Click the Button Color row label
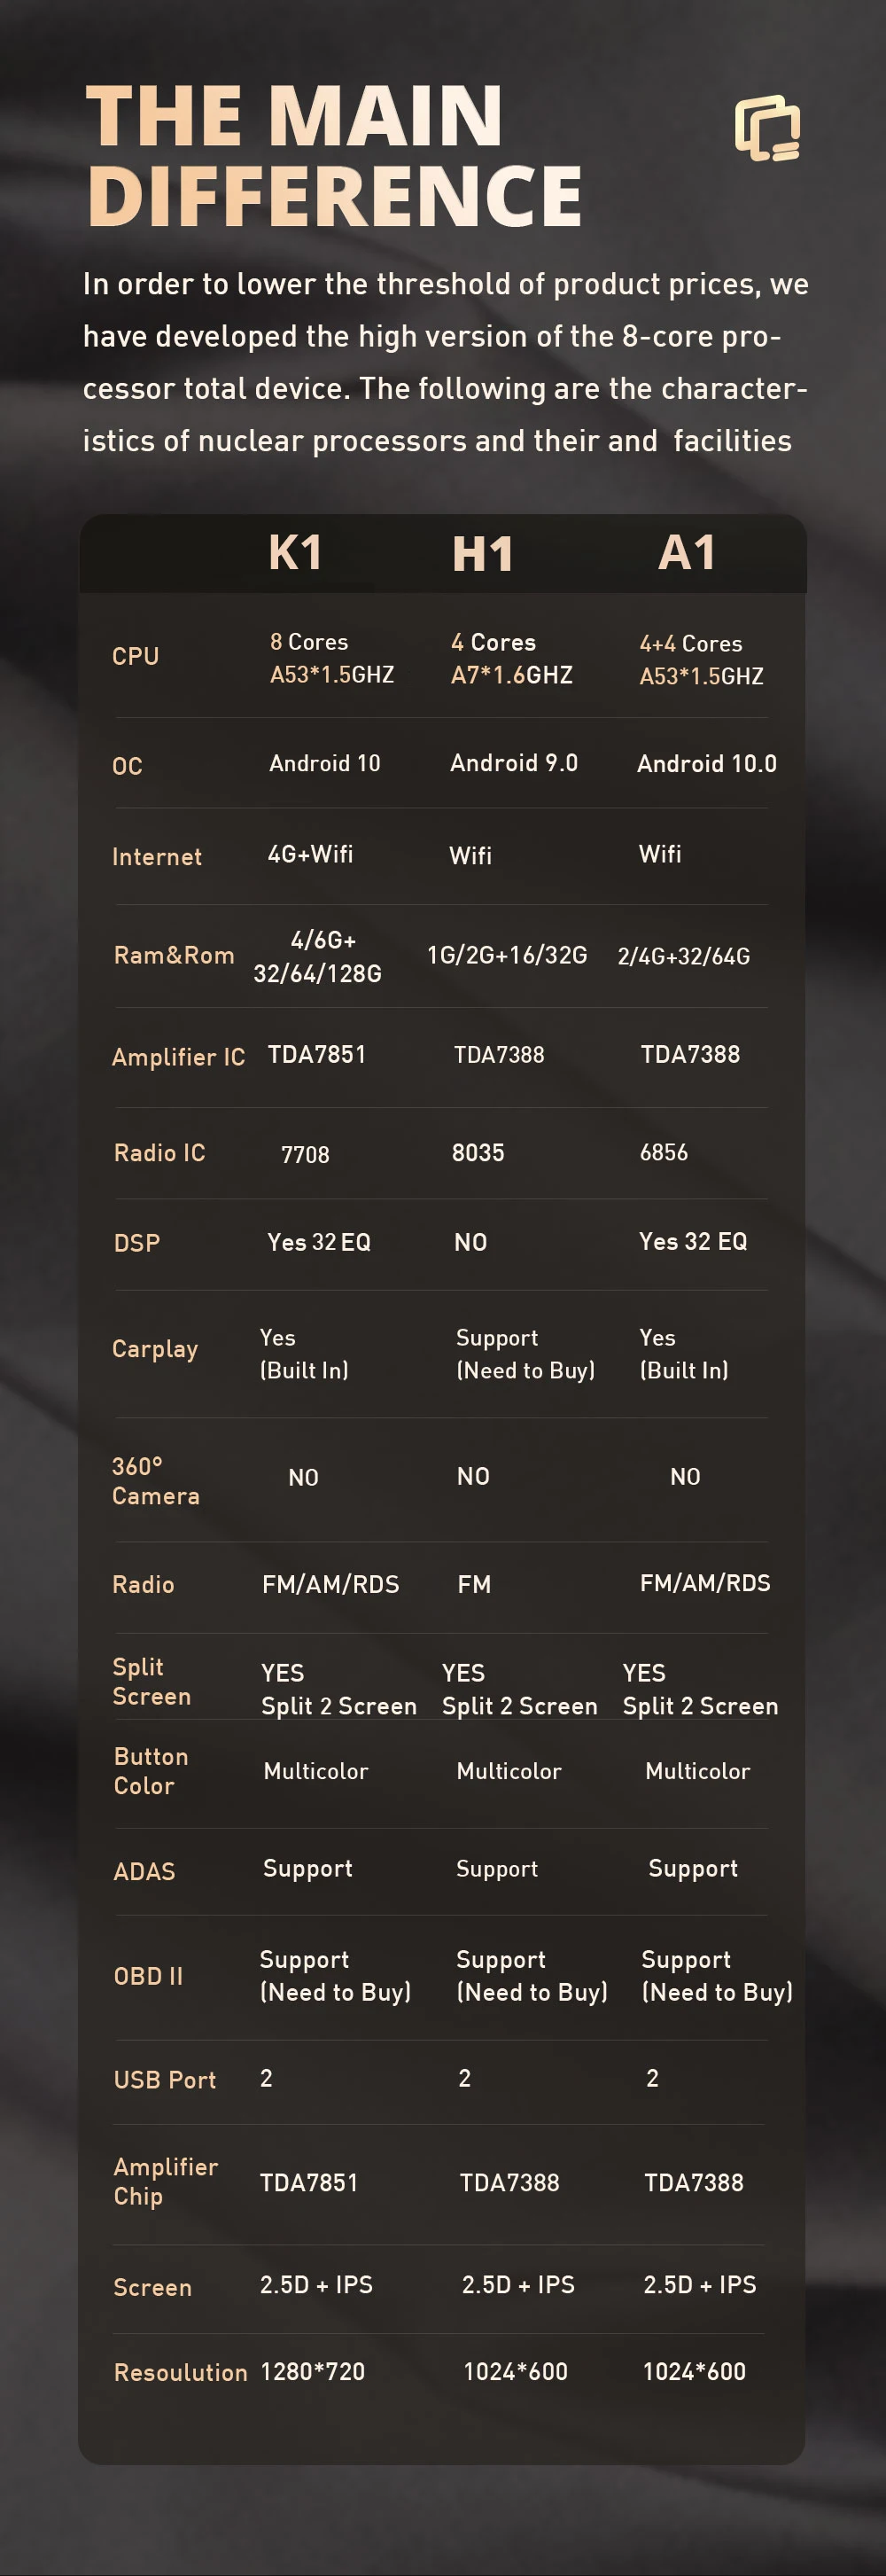 pos(151,1771)
